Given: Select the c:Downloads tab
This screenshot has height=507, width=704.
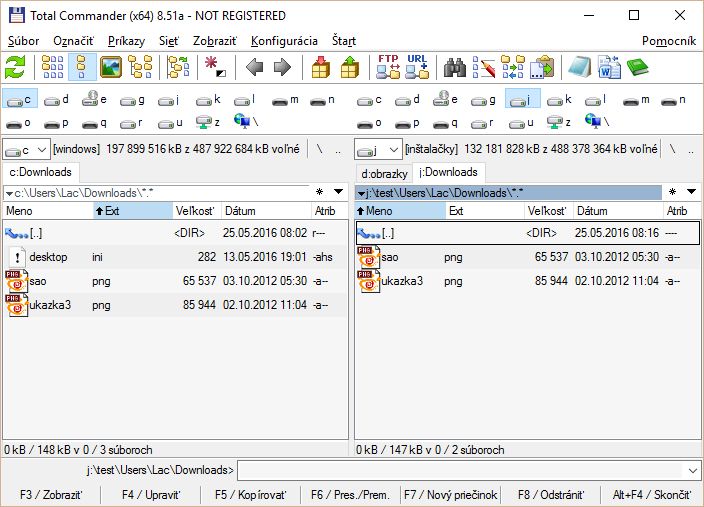Looking at the screenshot, I should coord(40,172).
